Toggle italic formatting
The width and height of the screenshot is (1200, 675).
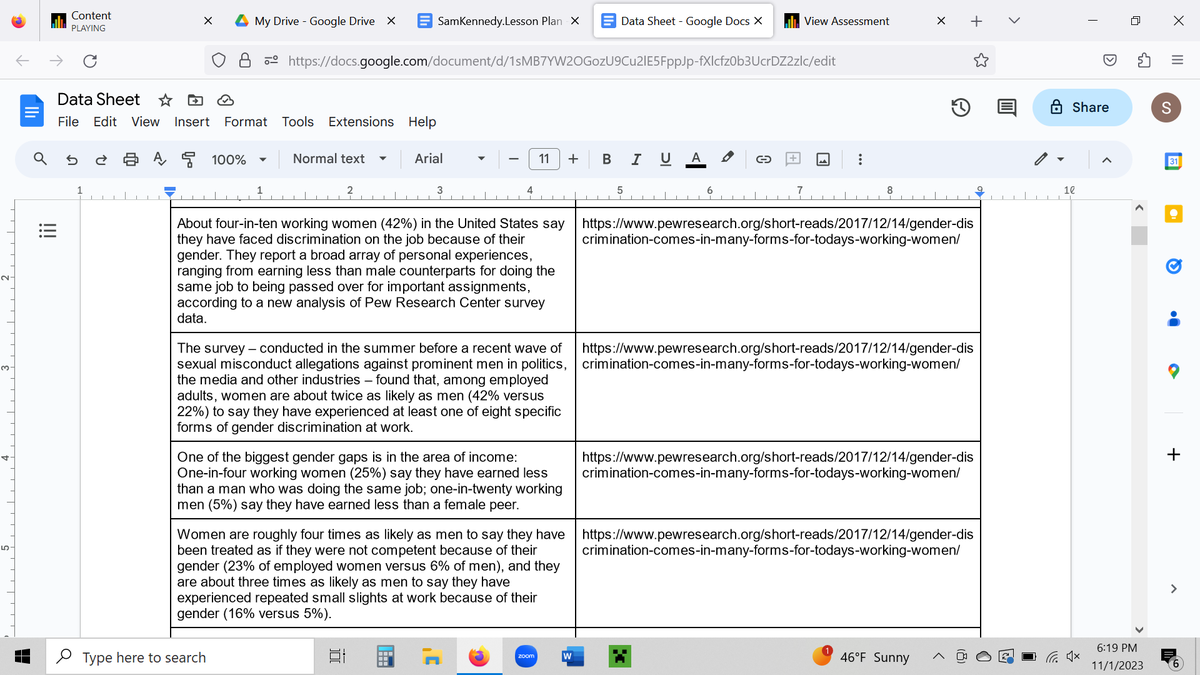click(x=636, y=158)
